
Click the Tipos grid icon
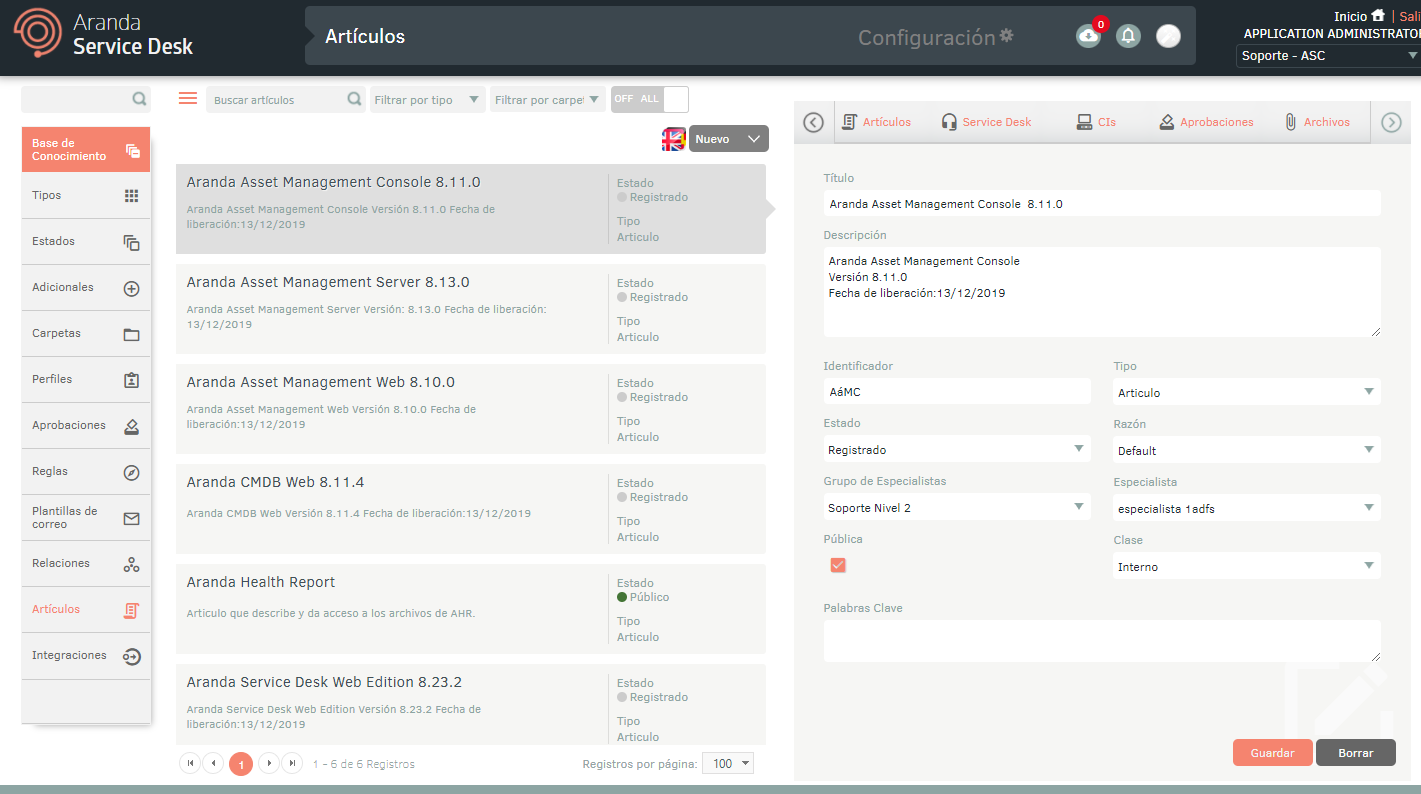point(131,196)
